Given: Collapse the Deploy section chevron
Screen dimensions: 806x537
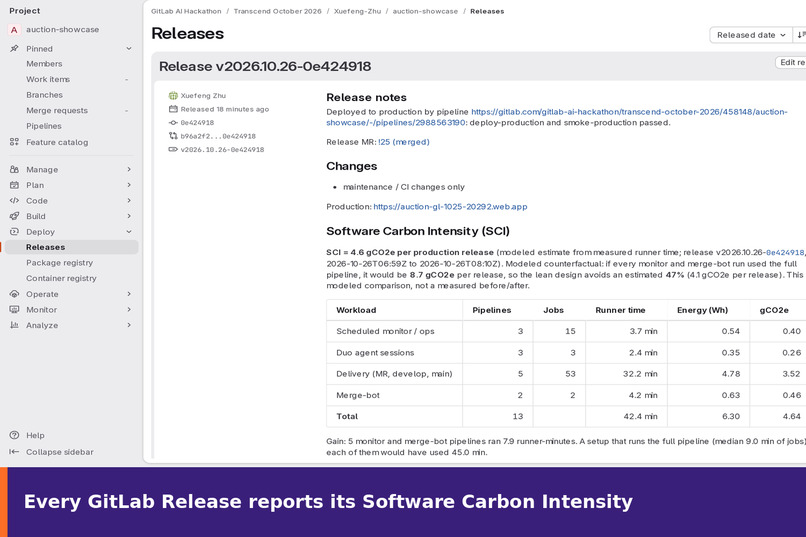Looking at the screenshot, I should 129,232.
